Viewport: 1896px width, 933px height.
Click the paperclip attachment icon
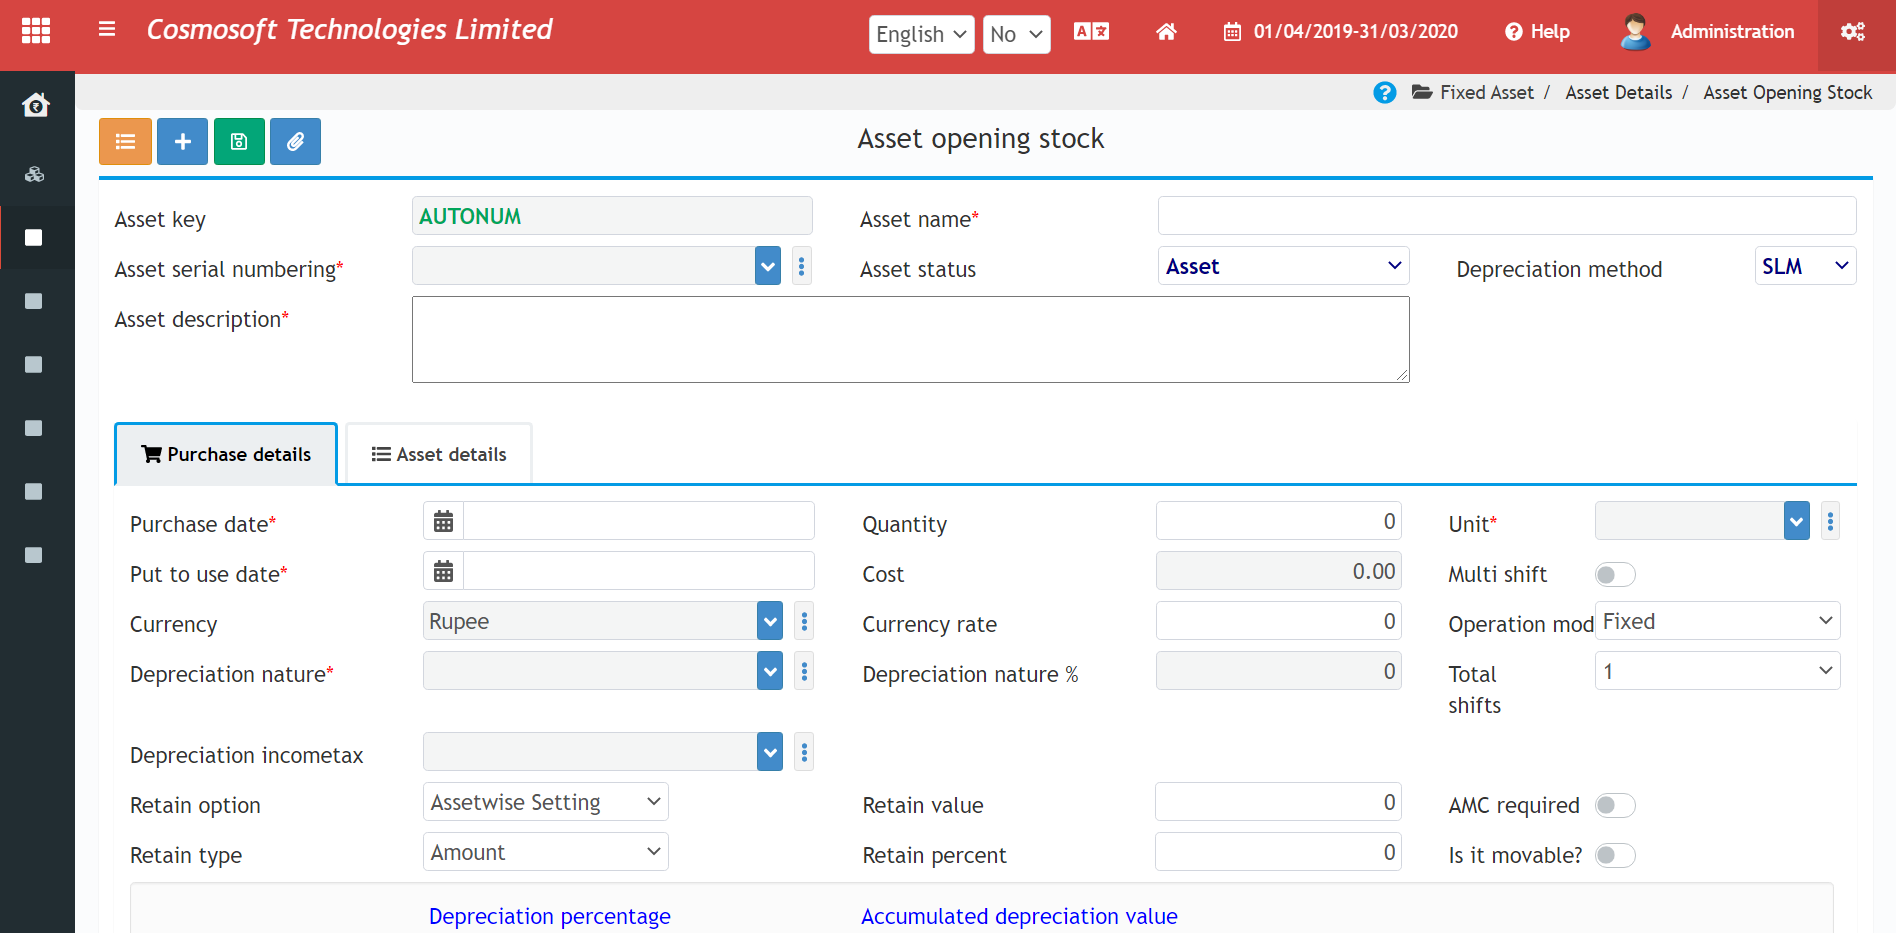(295, 142)
